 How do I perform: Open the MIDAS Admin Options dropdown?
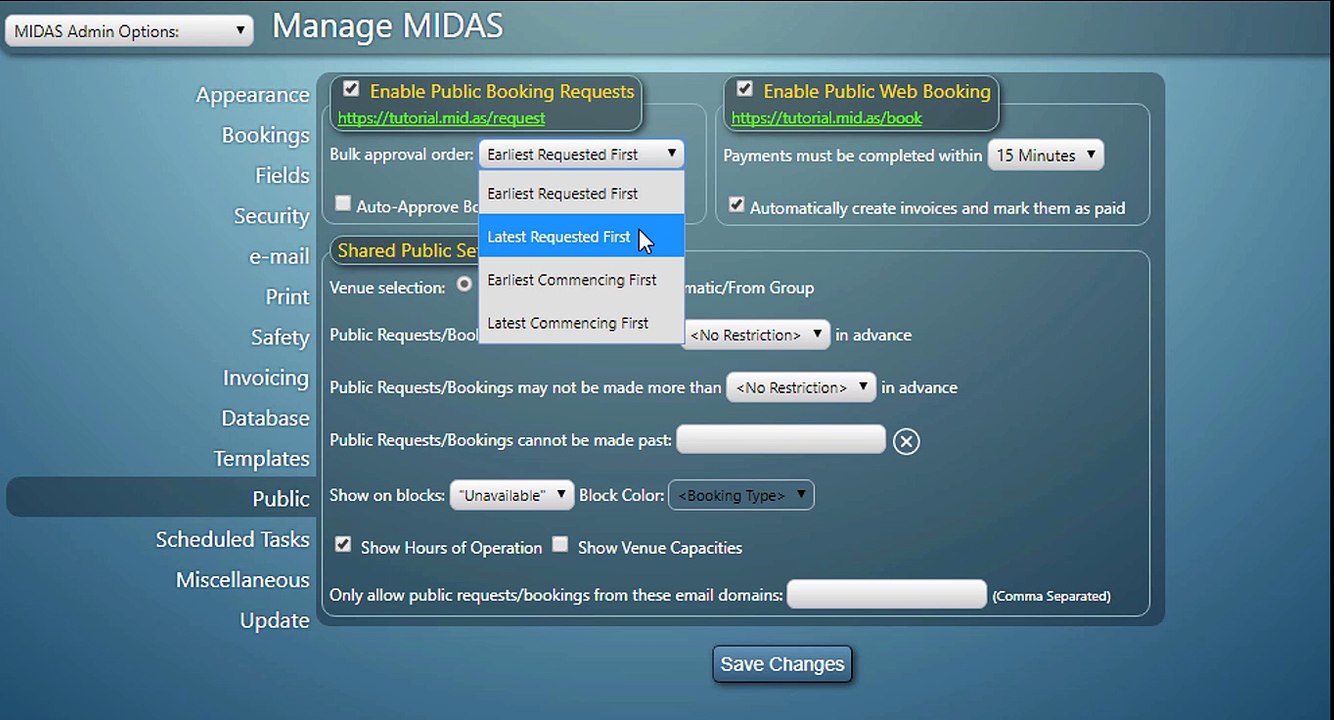pos(129,31)
